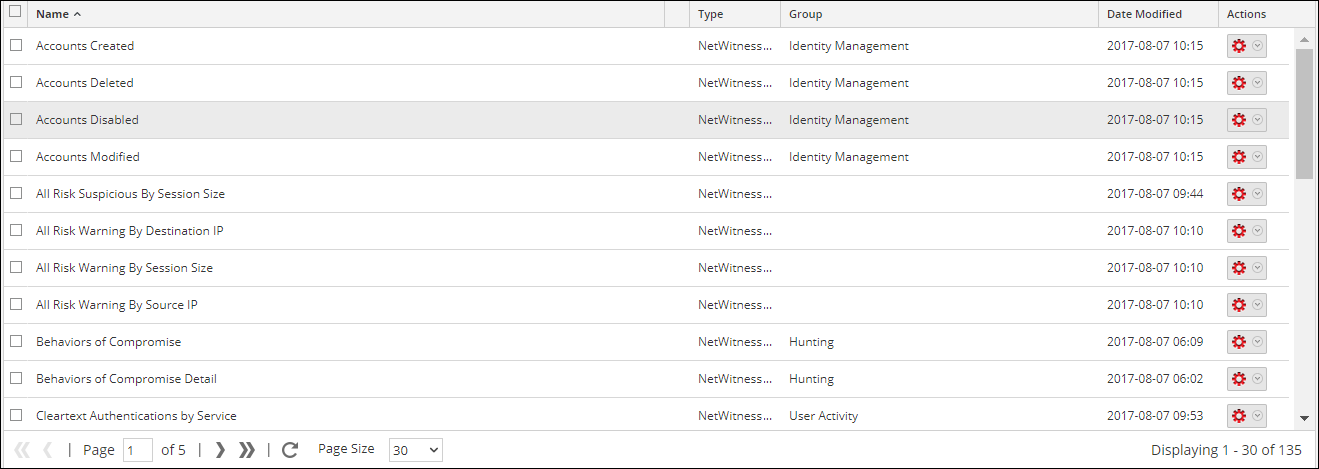Click the gear icon for Accounts Created
The width and height of the screenshot is (1319, 469).
(1238, 46)
